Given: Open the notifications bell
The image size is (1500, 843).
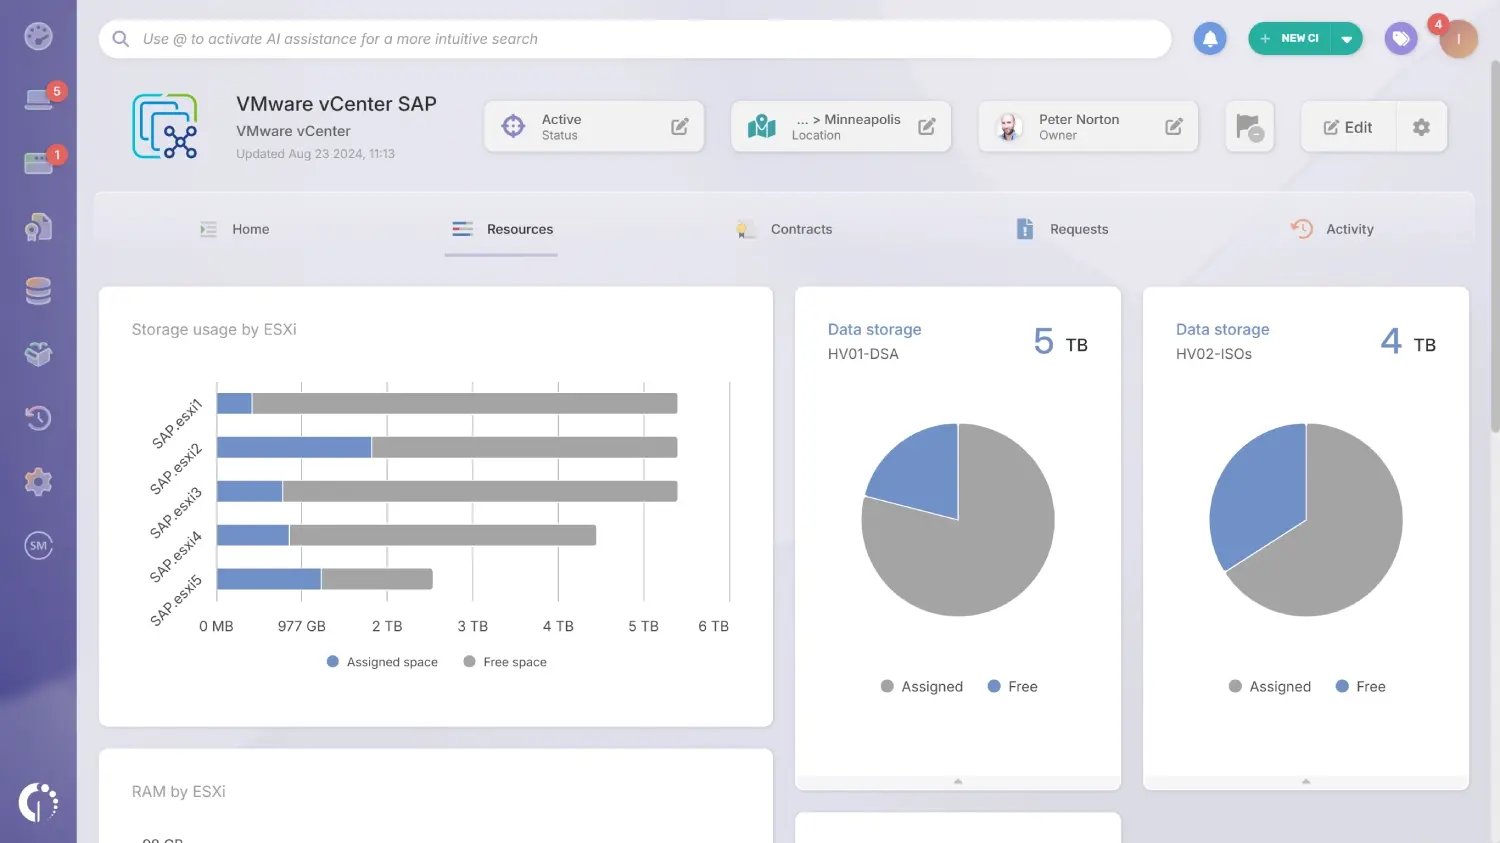Looking at the screenshot, I should pyautogui.click(x=1209, y=38).
